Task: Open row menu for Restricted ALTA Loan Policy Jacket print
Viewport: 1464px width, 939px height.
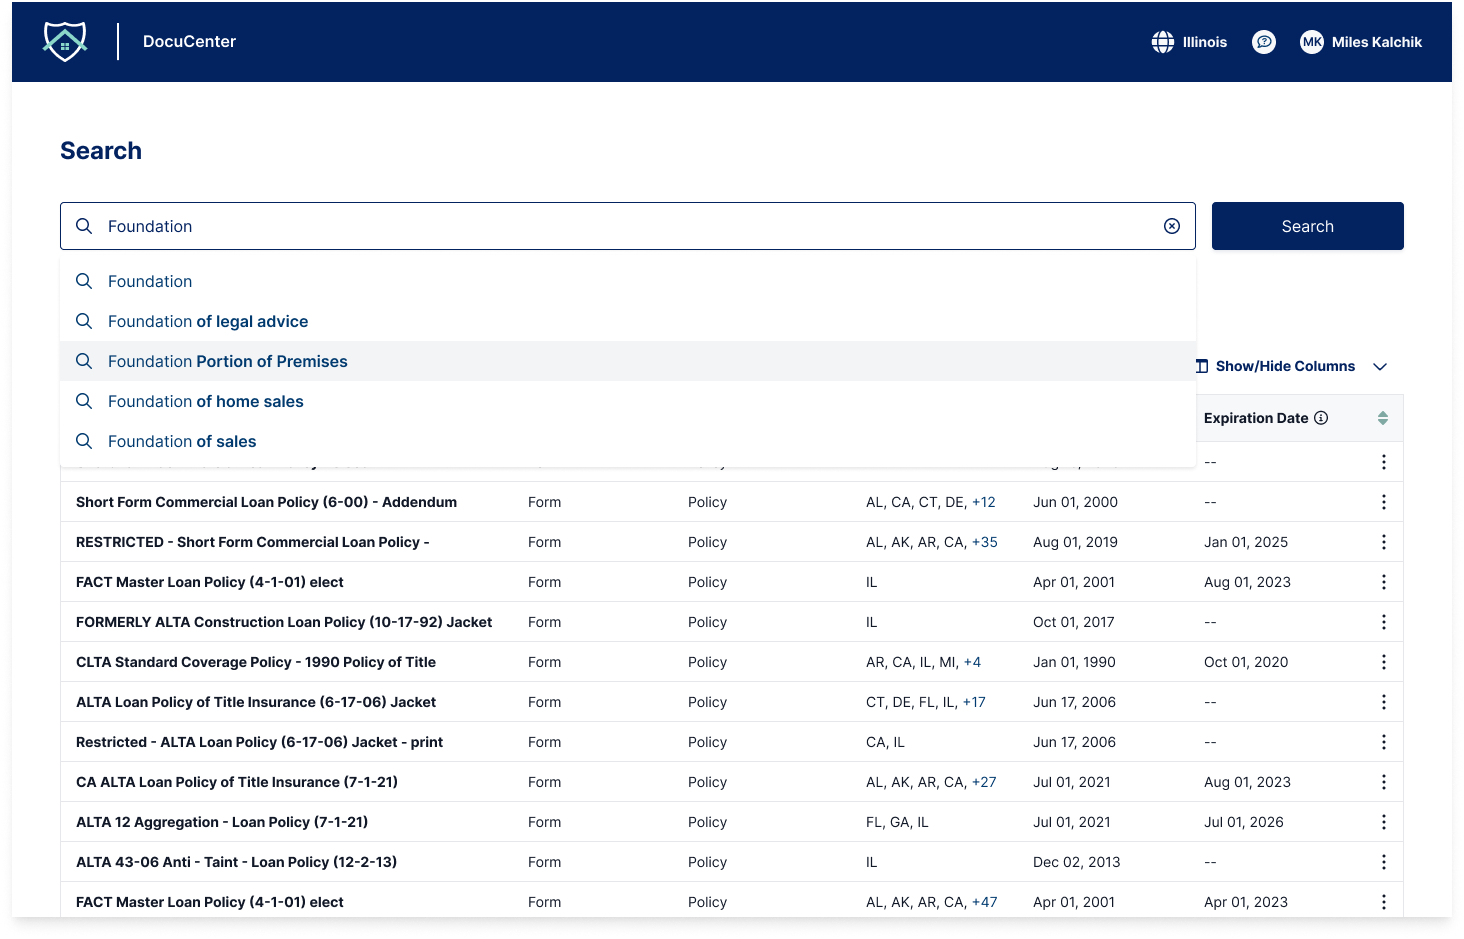Action: pyautogui.click(x=1384, y=742)
